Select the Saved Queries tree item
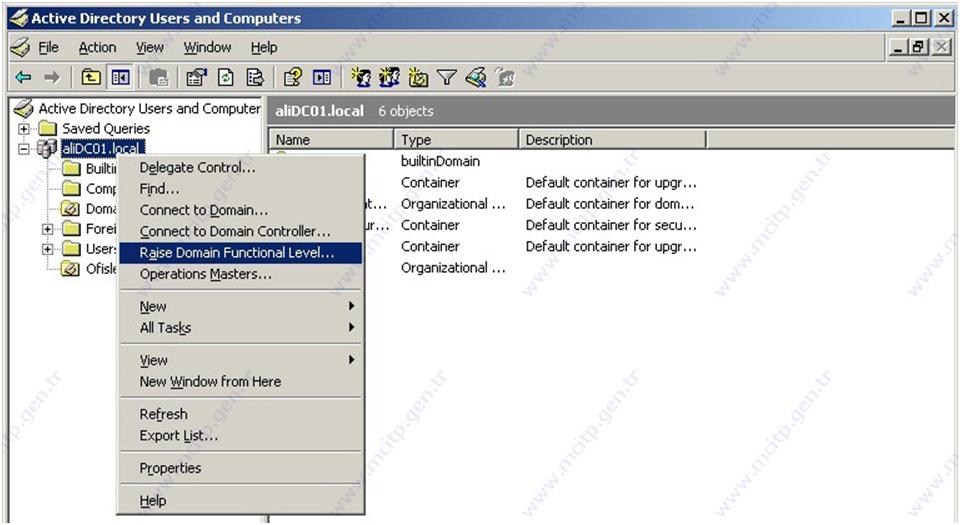960x525 pixels. pos(106,128)
